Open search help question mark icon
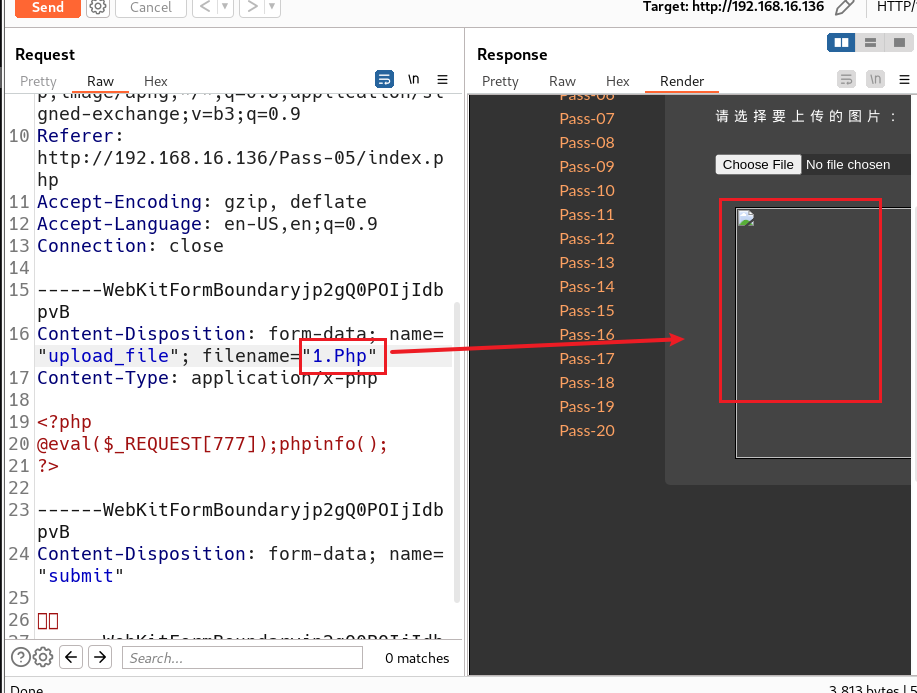This screenshot has width=917, height=693. [x=20, y=657]
